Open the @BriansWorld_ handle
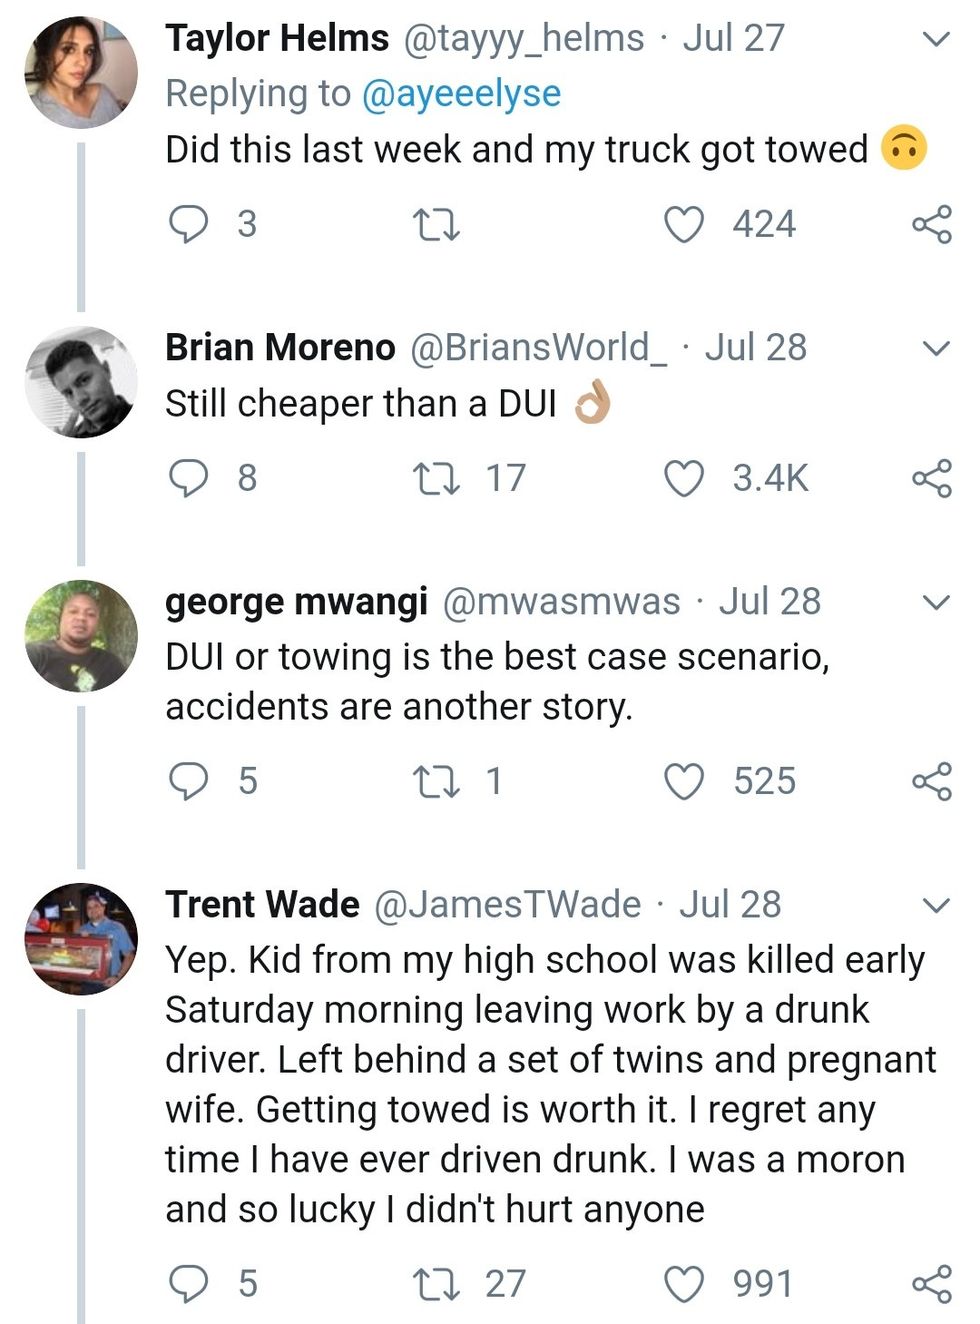Image resolution: width=980 pixels, height=1324 pixels. point(538,348)
